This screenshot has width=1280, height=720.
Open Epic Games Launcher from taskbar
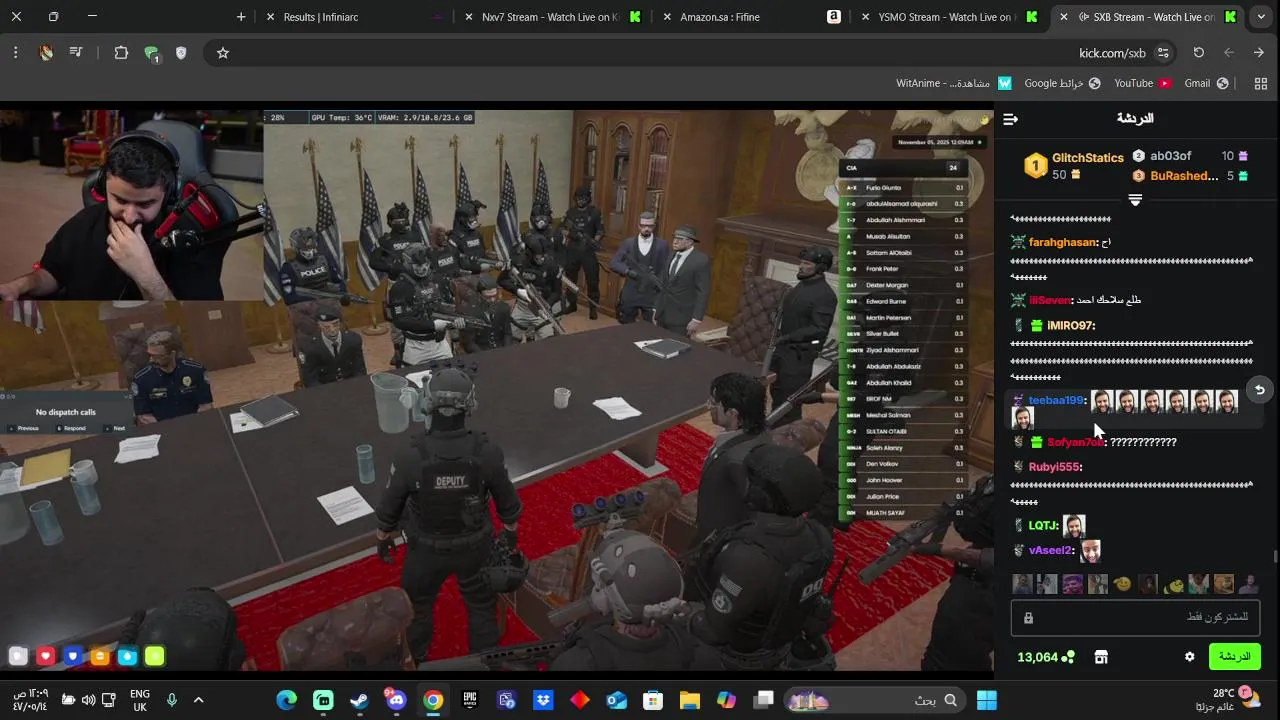(x=470, y=700)
